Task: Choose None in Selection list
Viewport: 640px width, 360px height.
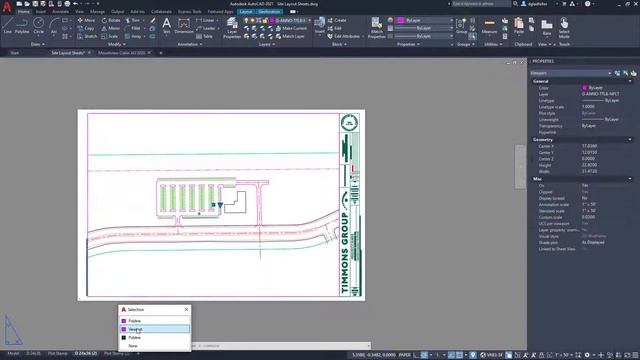Action: point(154,346)
